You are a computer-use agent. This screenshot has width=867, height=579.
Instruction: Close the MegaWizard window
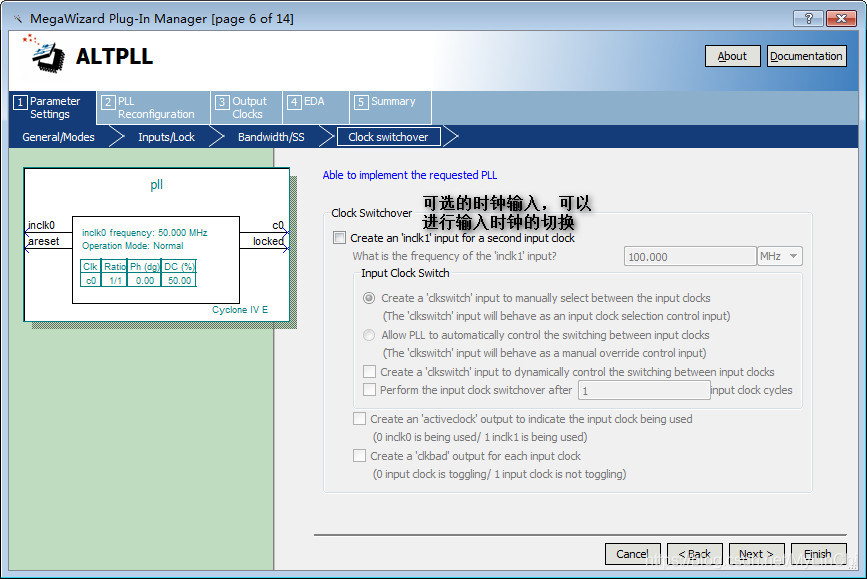pyautogui.click(x=840, y=18)
